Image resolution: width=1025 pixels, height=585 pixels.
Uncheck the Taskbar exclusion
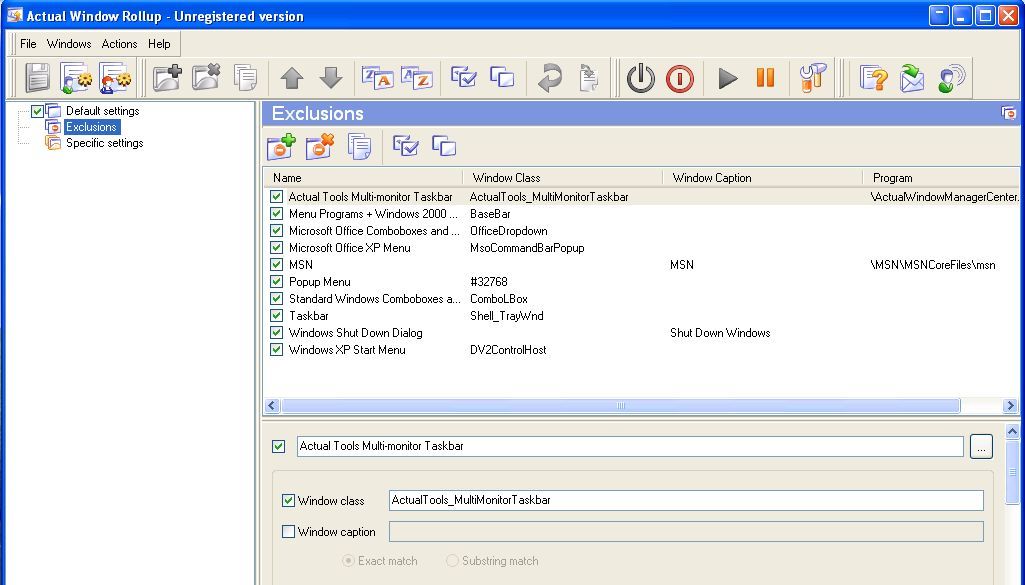click(x=277, y=315)
